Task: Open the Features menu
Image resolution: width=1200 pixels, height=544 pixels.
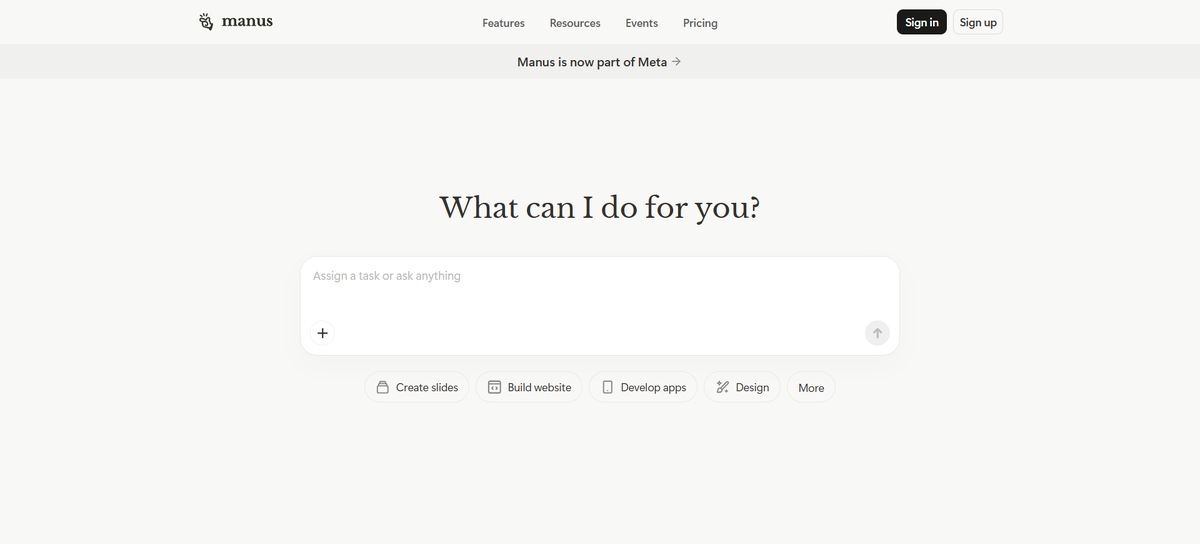Action: click(503, 23)
